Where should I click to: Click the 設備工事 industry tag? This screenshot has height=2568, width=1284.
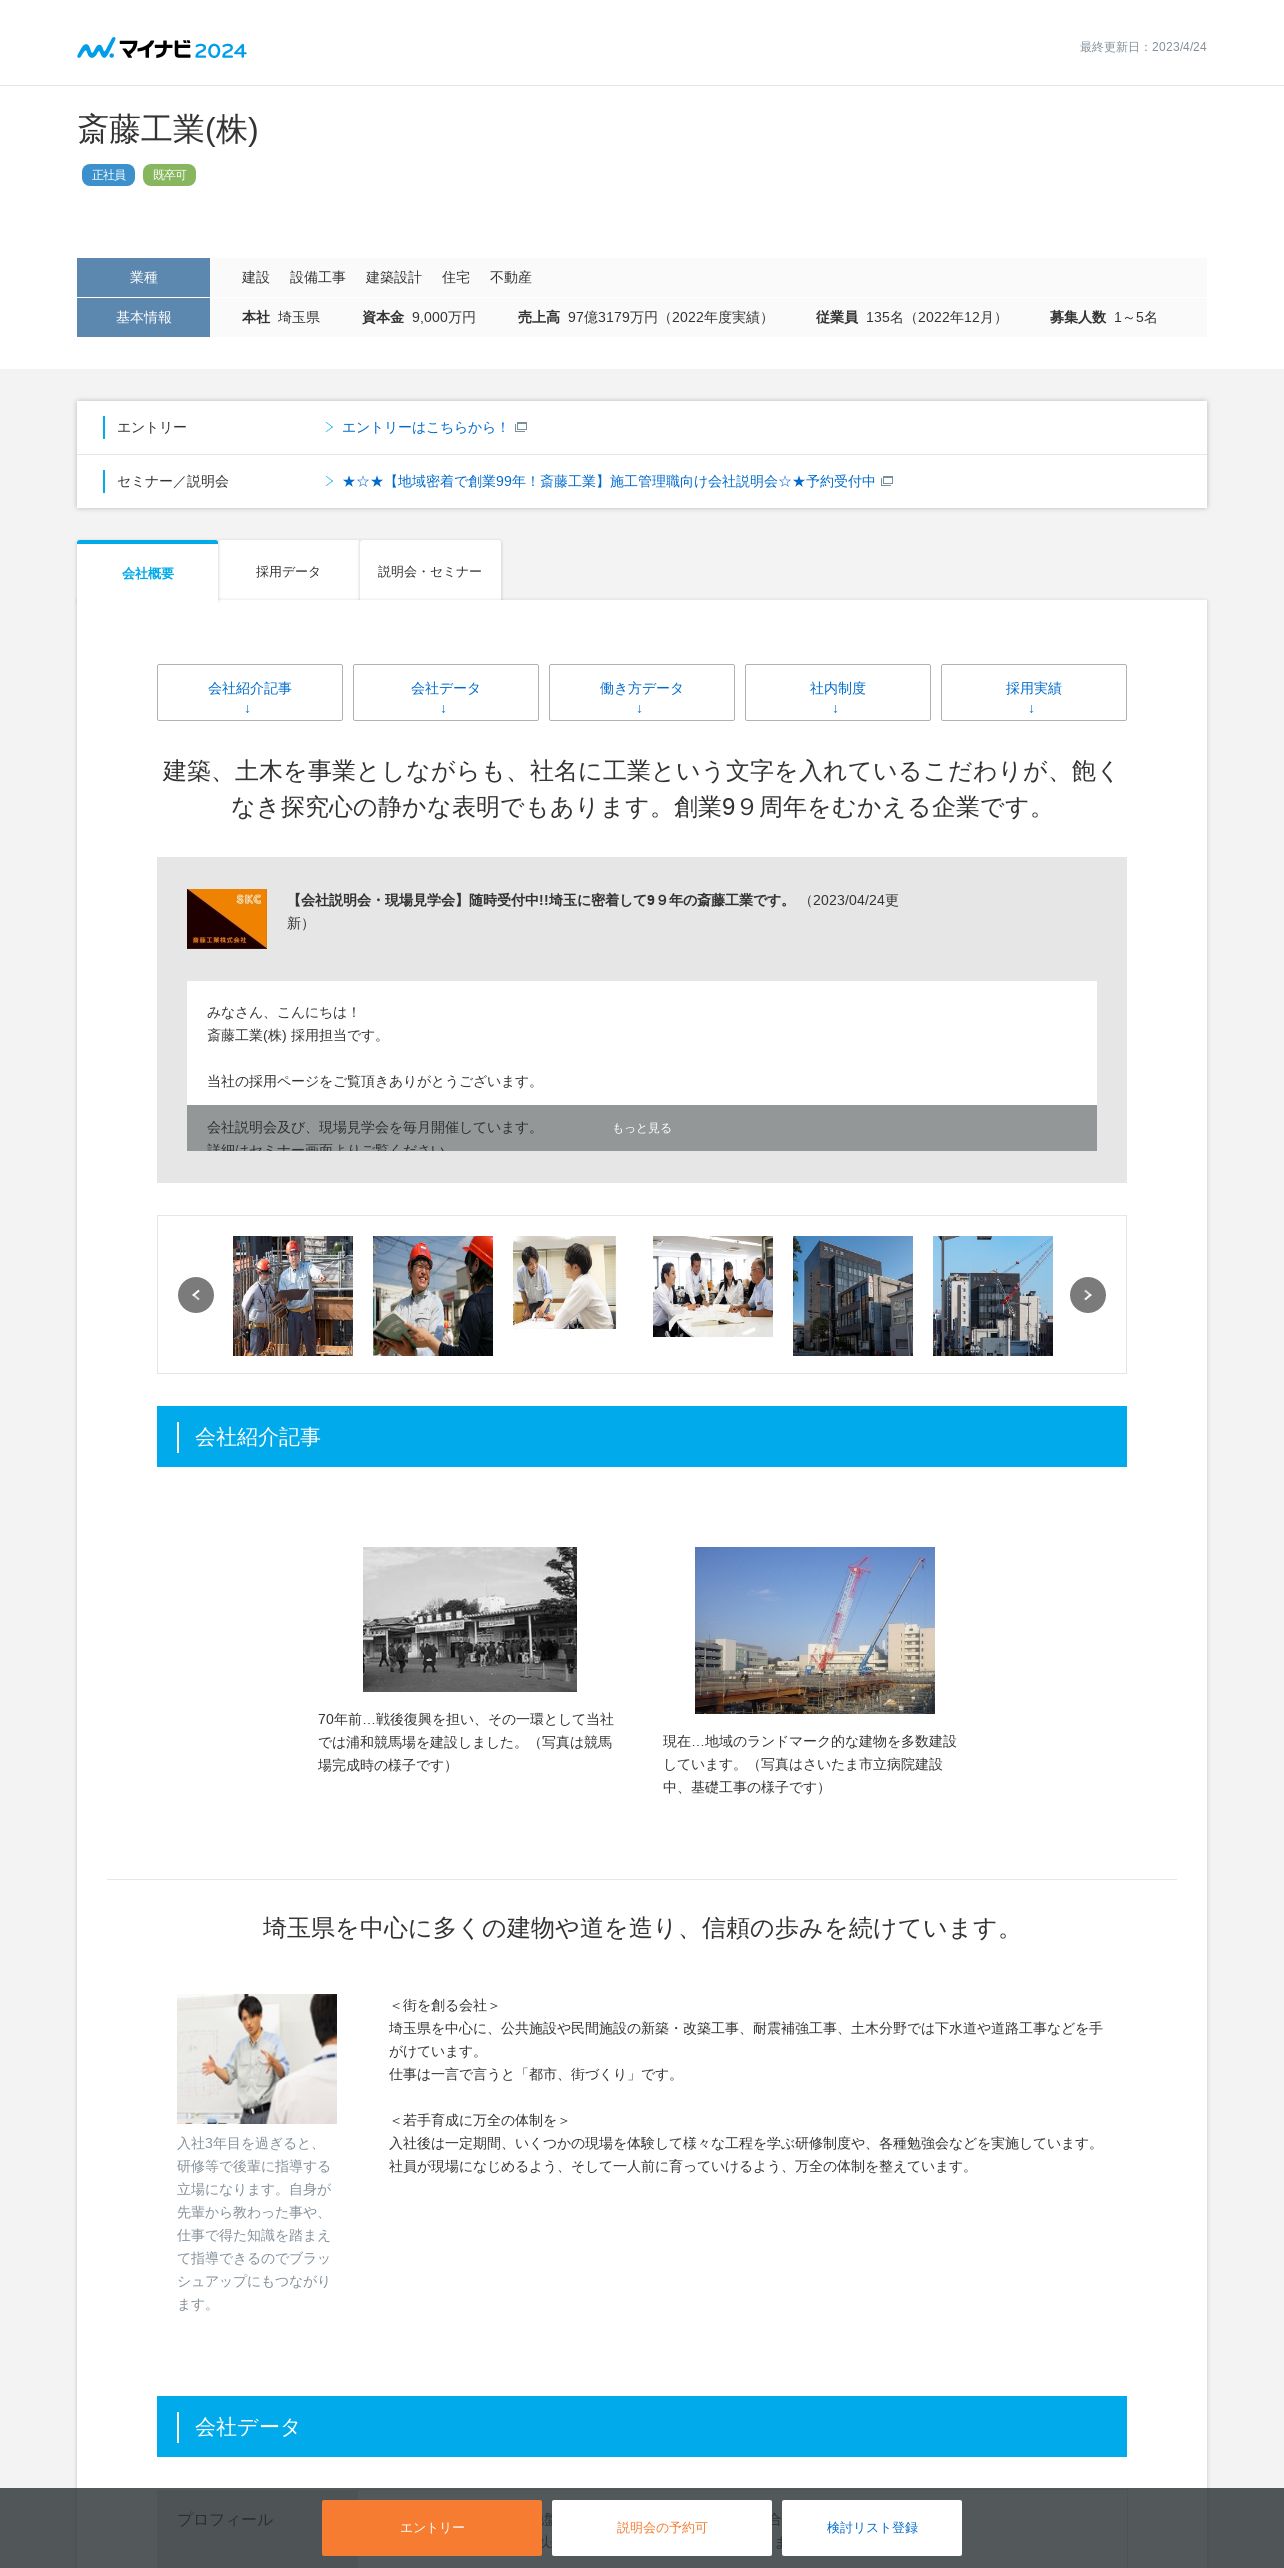click(x=318, y=277)
